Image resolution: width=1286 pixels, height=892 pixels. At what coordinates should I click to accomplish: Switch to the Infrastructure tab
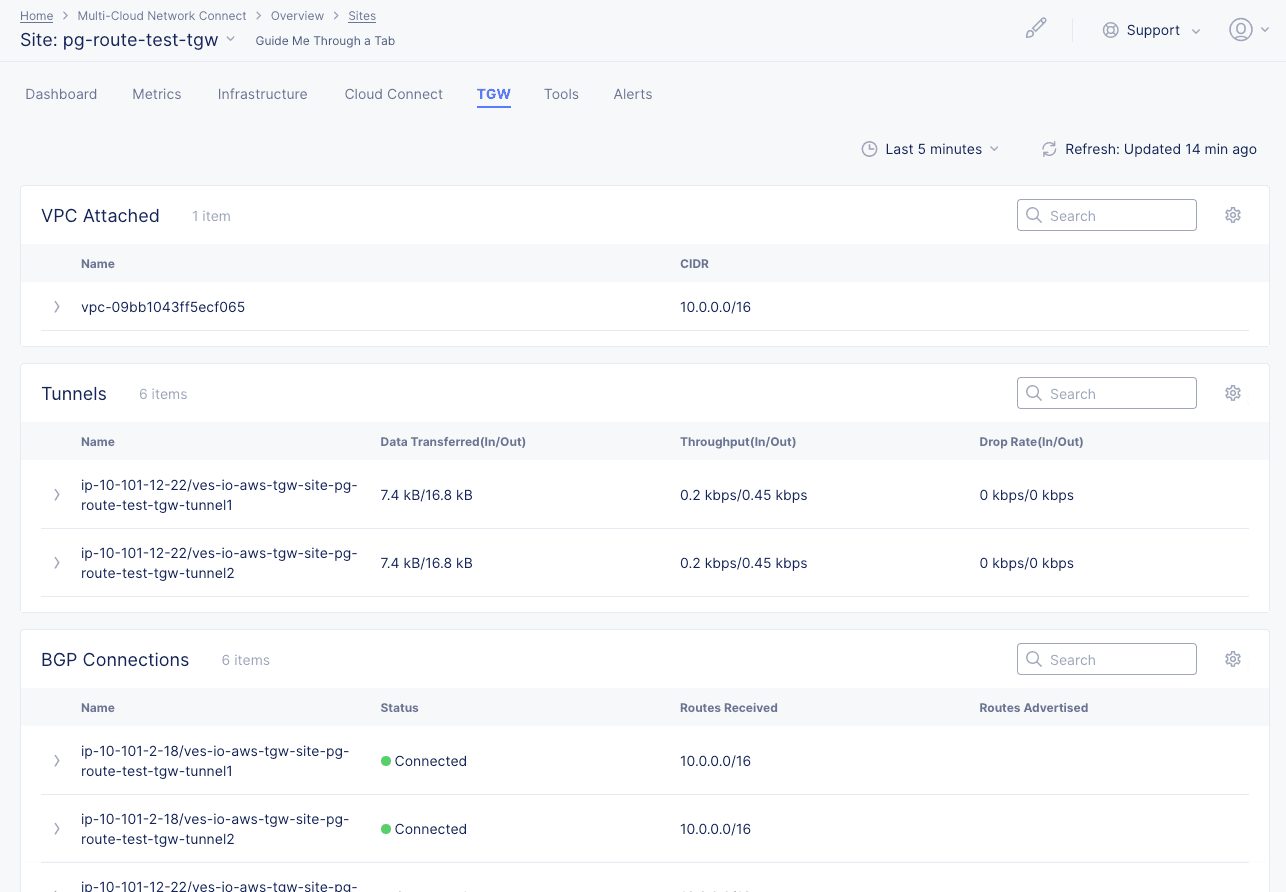point(263,94)
